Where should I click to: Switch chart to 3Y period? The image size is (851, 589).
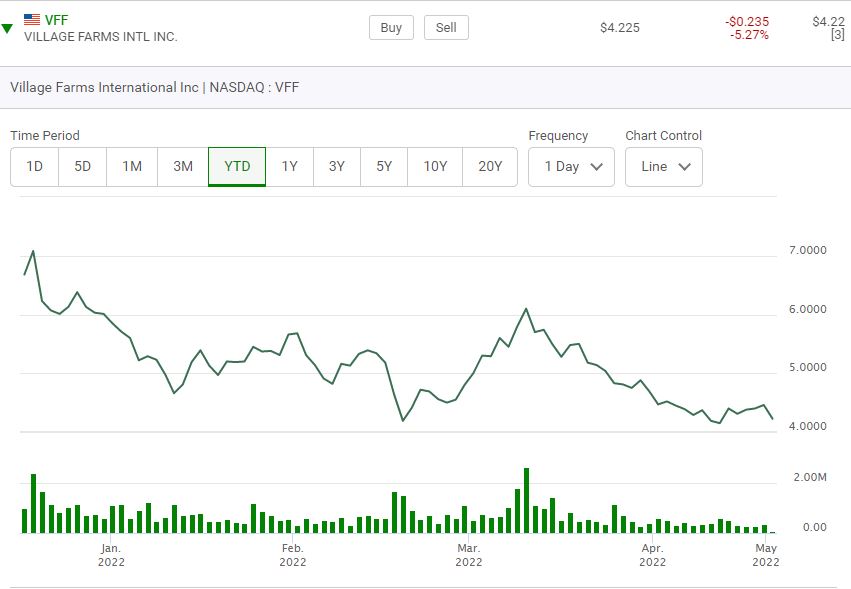coord(337,167)
